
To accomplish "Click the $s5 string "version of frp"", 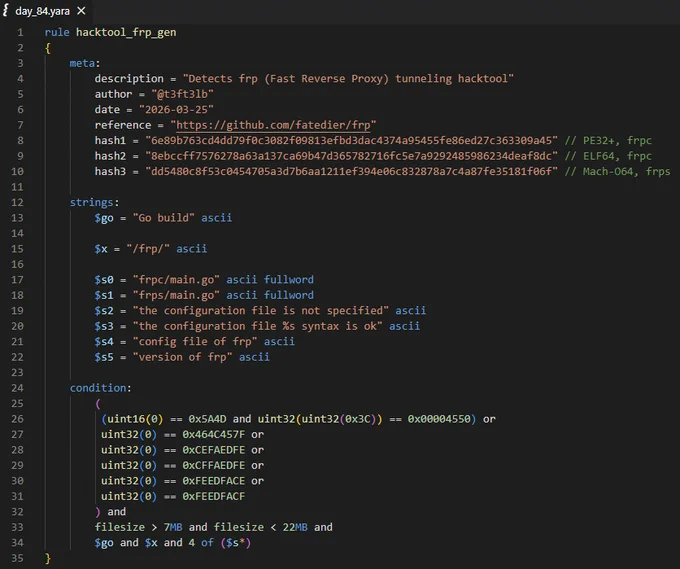I will [x=183, y=357].
